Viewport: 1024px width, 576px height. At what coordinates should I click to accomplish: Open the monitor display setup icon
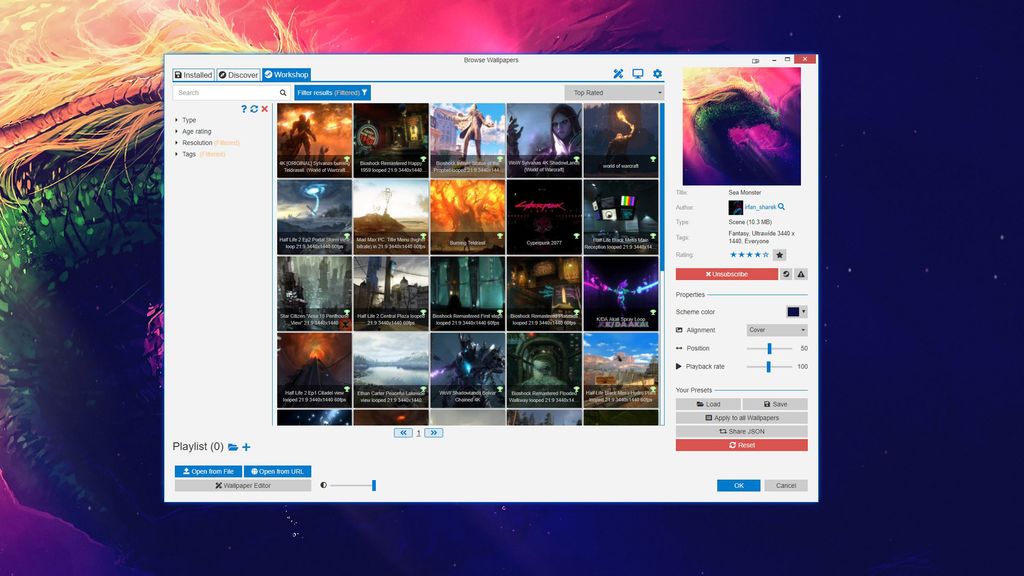(637, 74)
